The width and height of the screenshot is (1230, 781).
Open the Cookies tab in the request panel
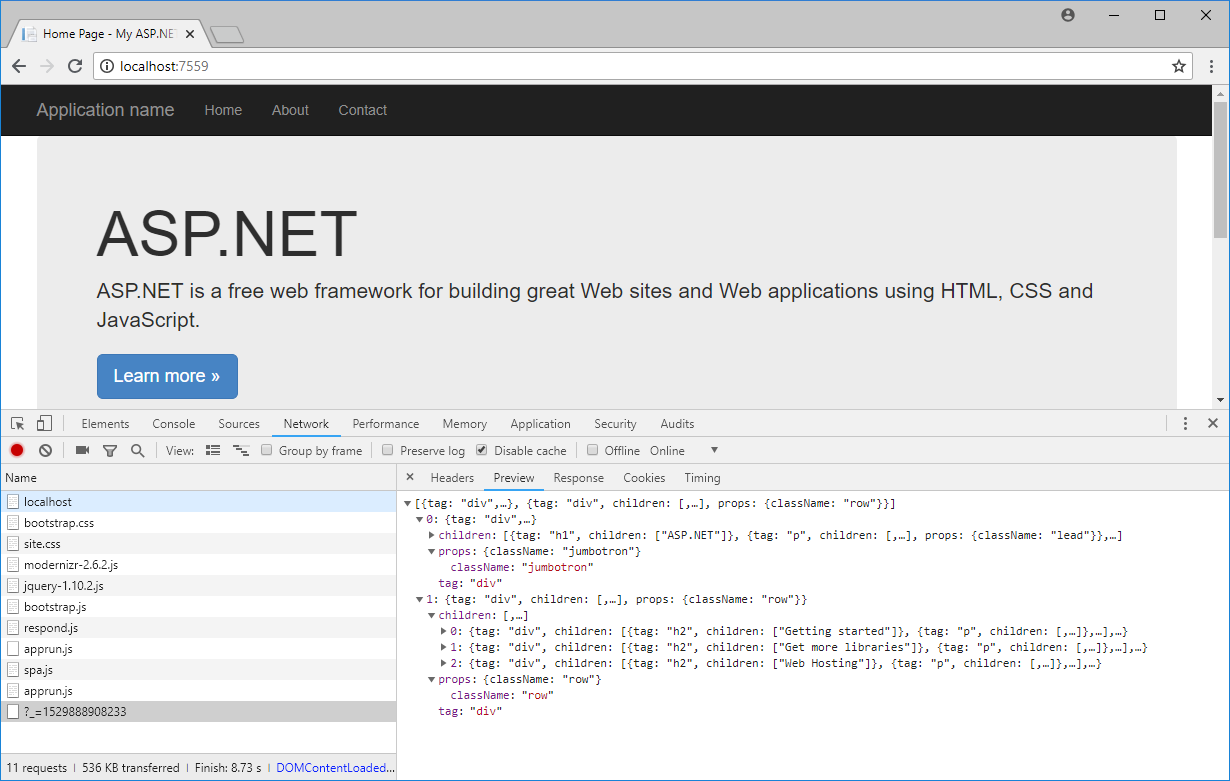[643, 478]
